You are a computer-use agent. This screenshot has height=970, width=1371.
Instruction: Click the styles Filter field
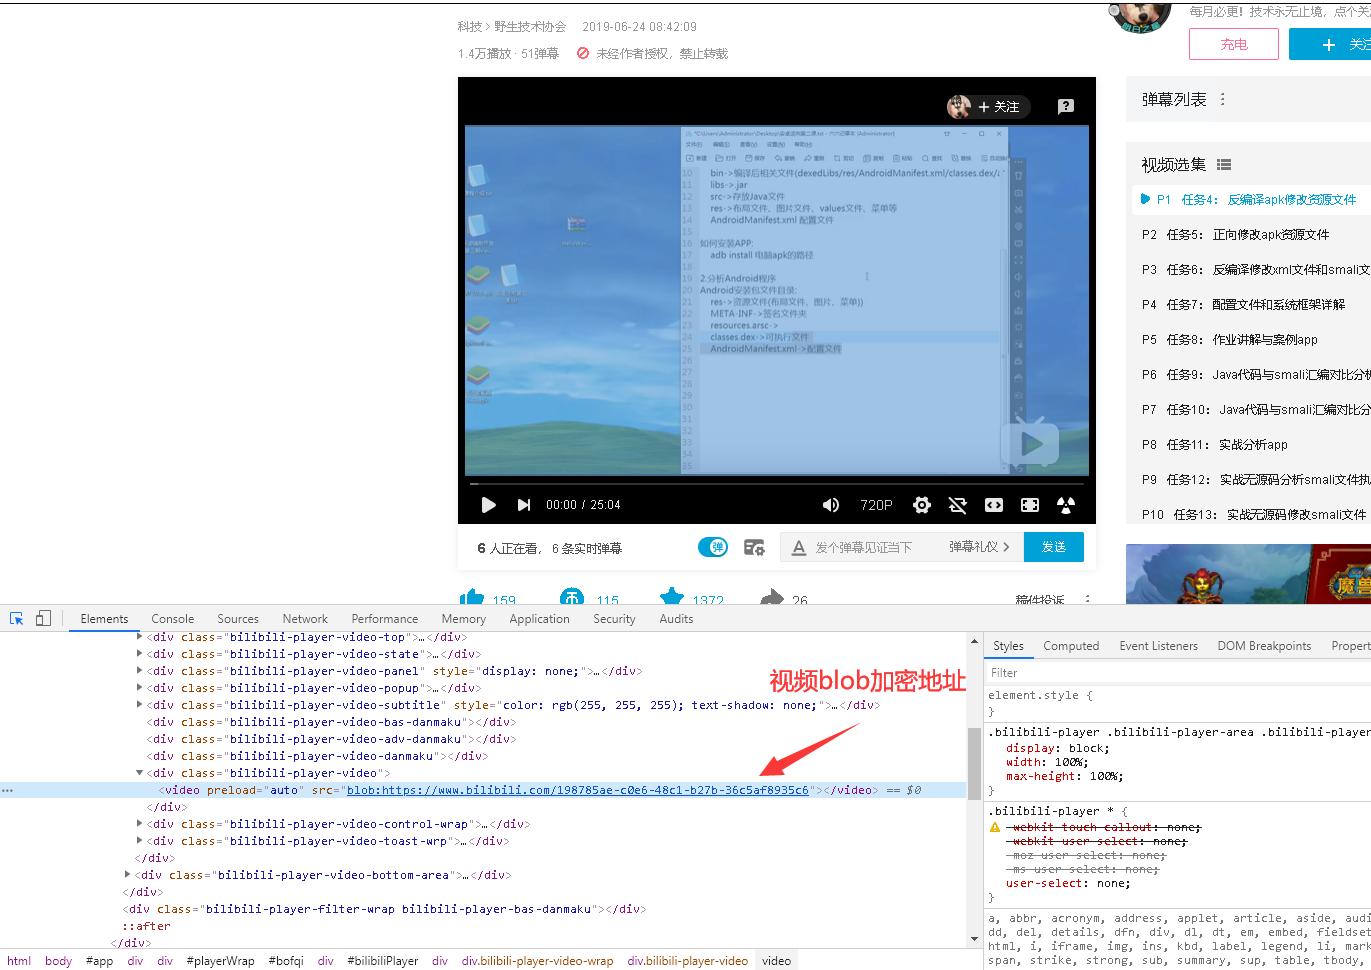pyautogui.click(x=1178, y=673)
